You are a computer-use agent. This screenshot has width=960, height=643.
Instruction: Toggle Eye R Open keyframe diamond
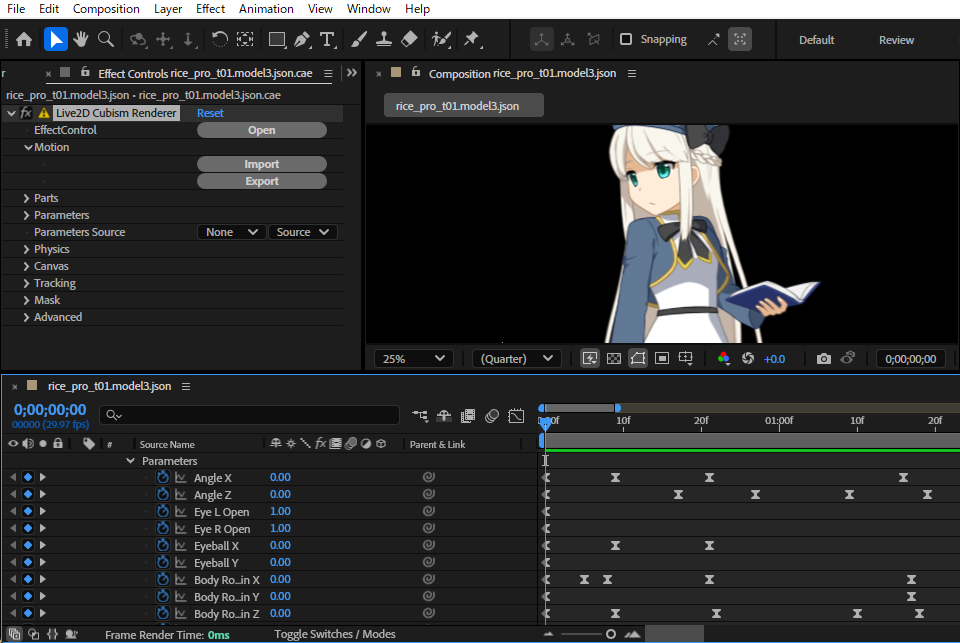tap(28, 528)
